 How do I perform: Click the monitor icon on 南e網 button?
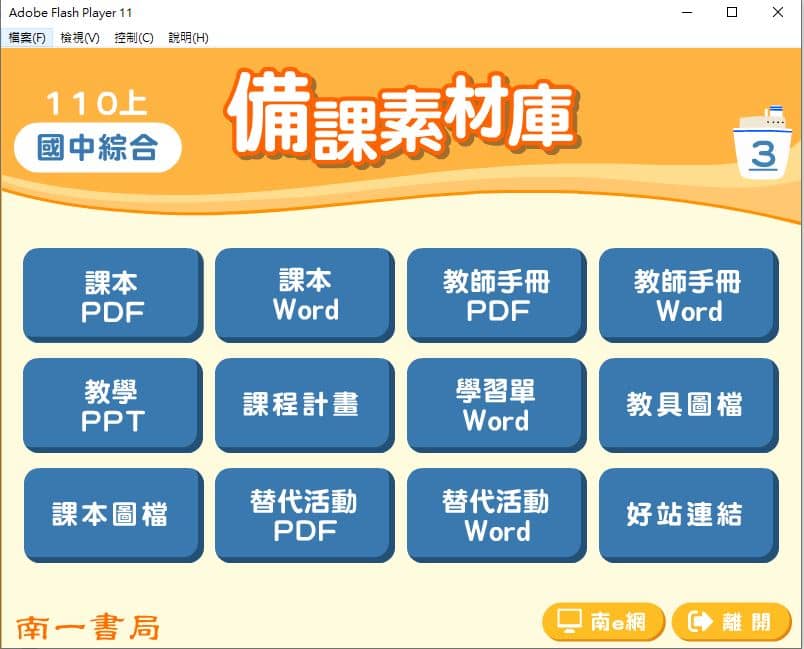[x=569, y=621]
